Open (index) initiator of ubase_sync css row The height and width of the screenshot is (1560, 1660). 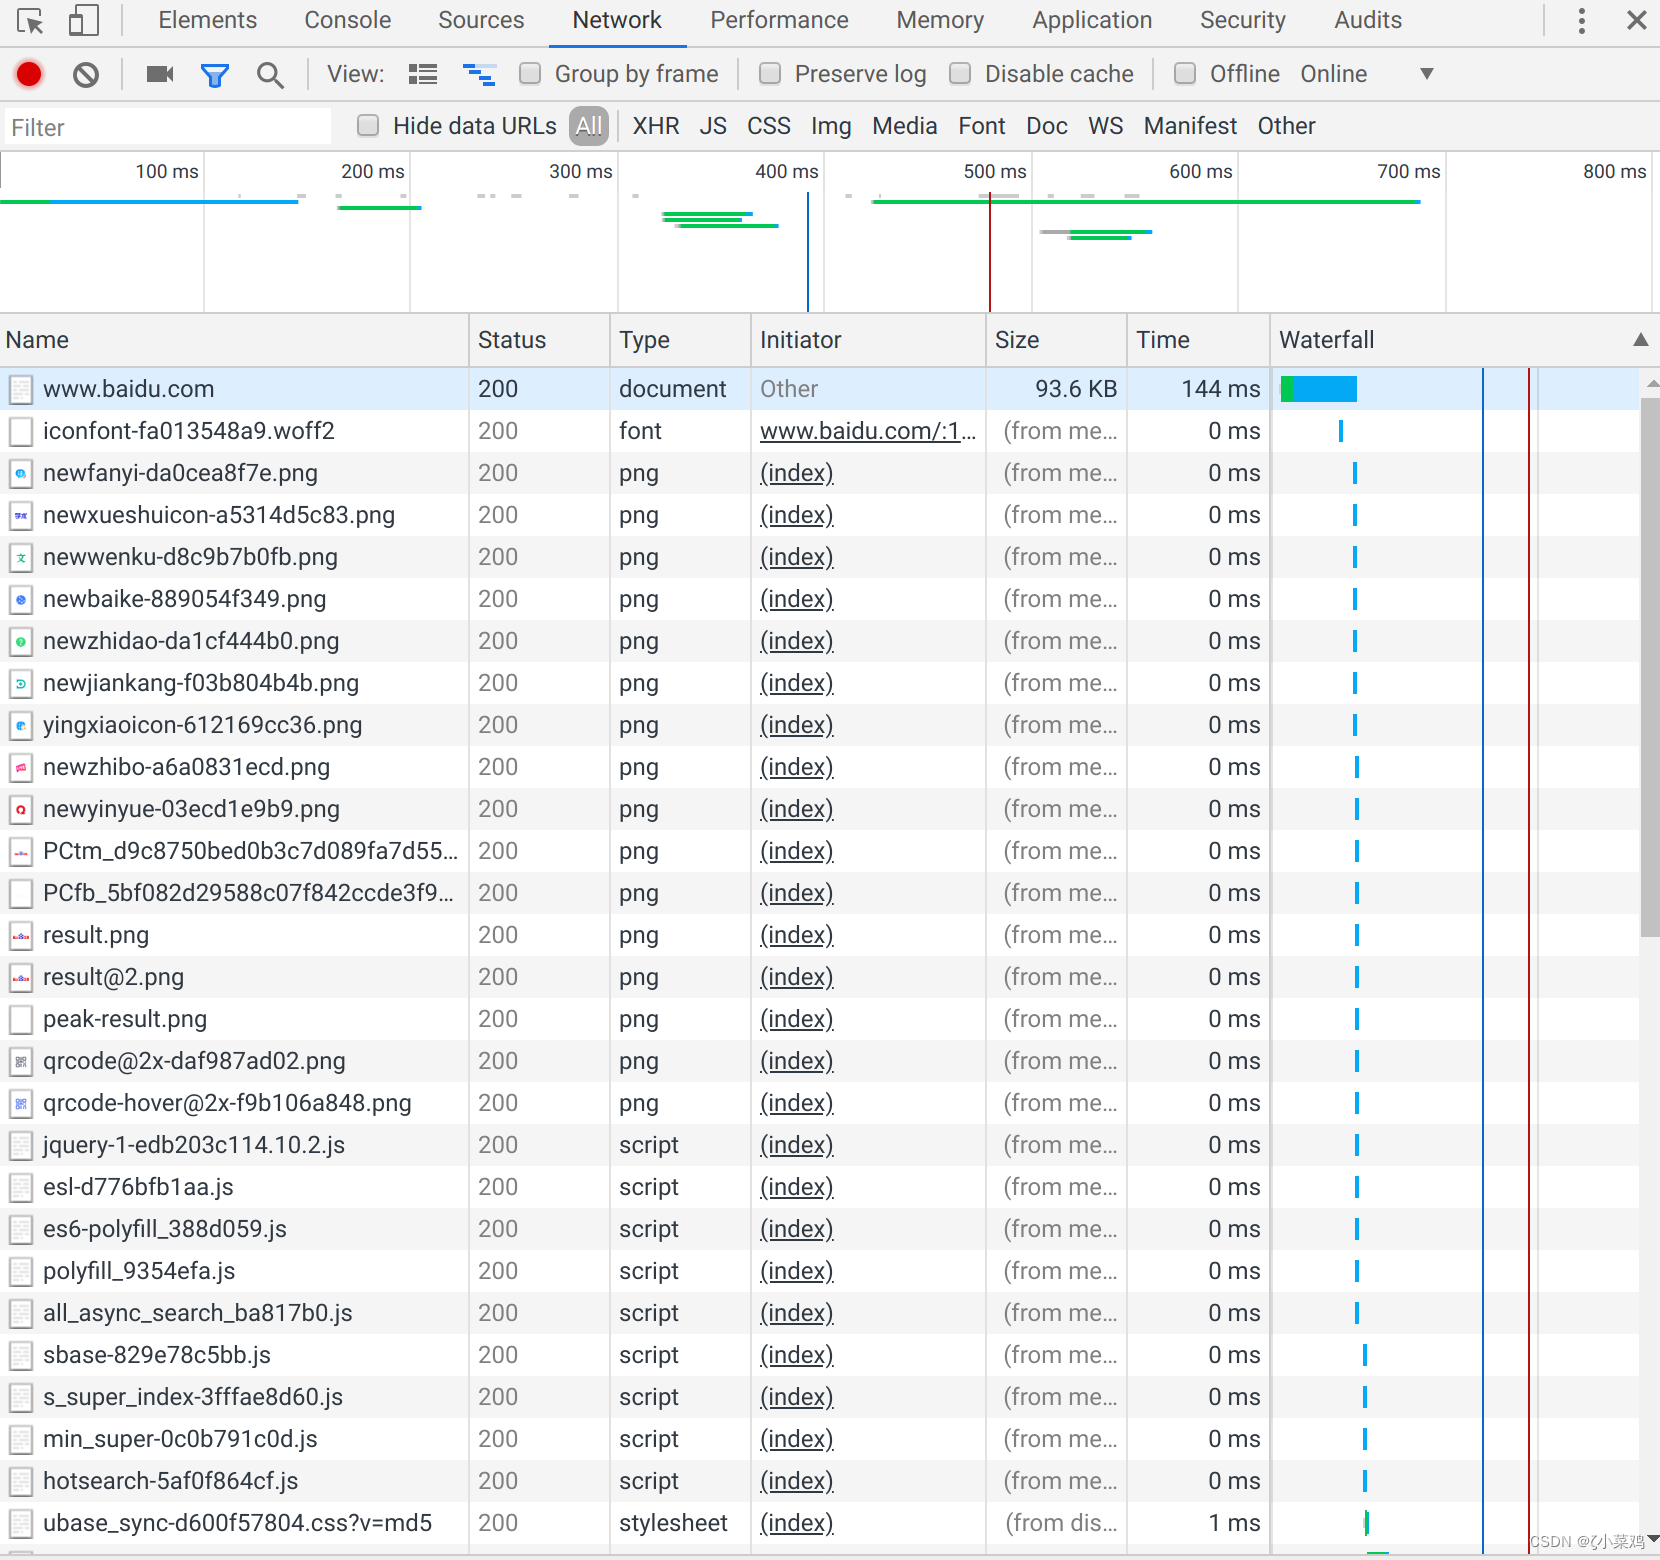796,1523
